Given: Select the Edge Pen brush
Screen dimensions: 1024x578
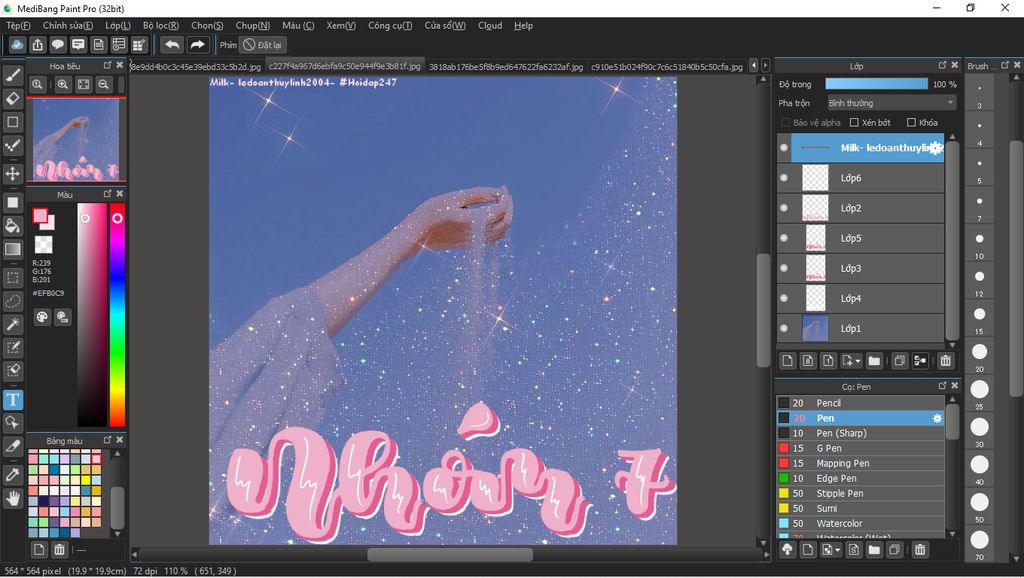Looking at the screenshot, I should pos(861,478).
